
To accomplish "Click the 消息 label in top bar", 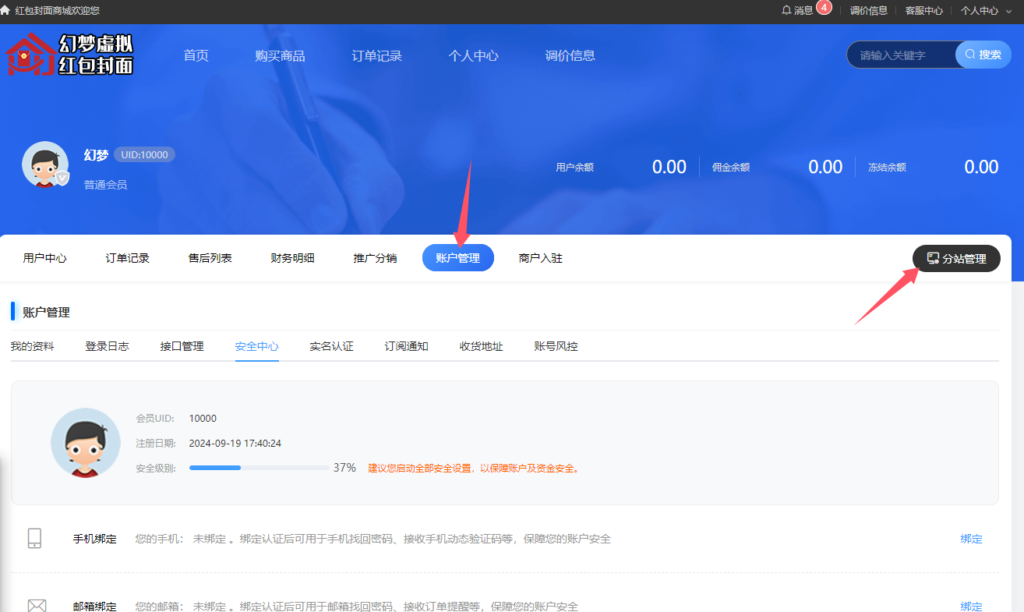I will (803, 10).
